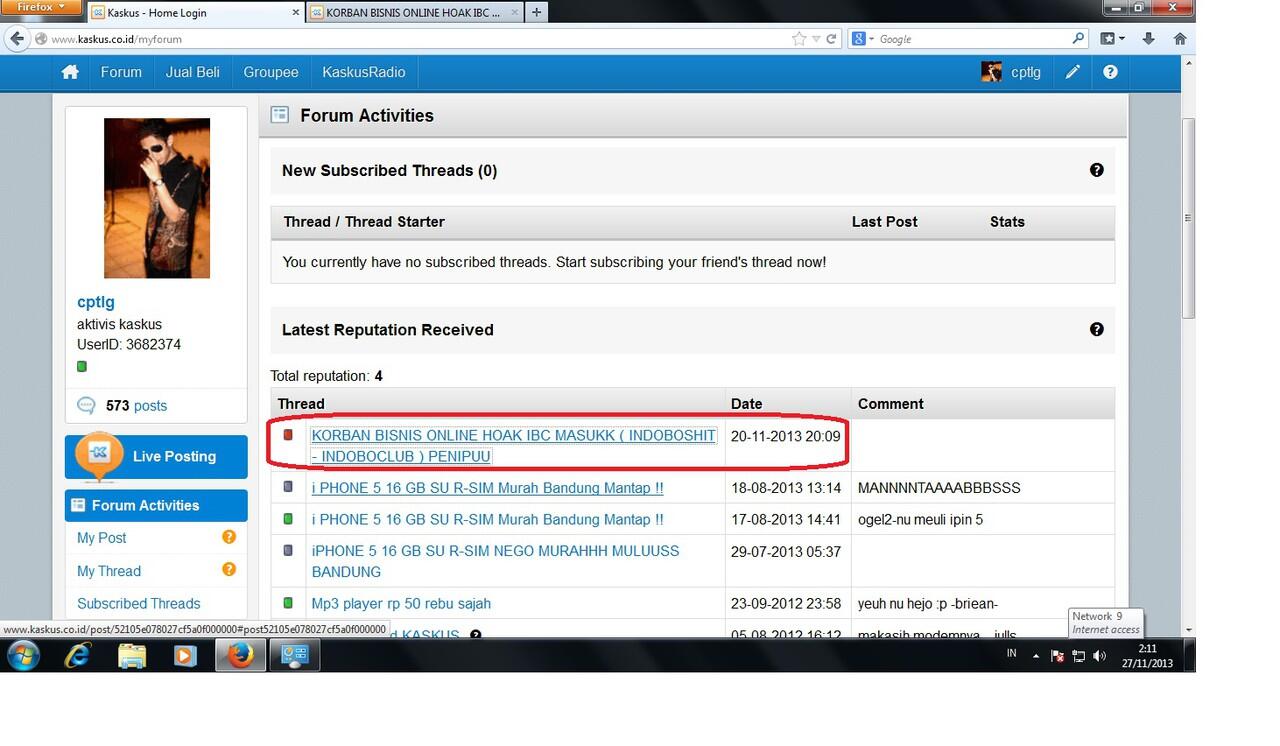Viewport: 1280px width, 746px height.
Task: Open the address bar history dropdown arrow
Action: click(x=816, y=39)
